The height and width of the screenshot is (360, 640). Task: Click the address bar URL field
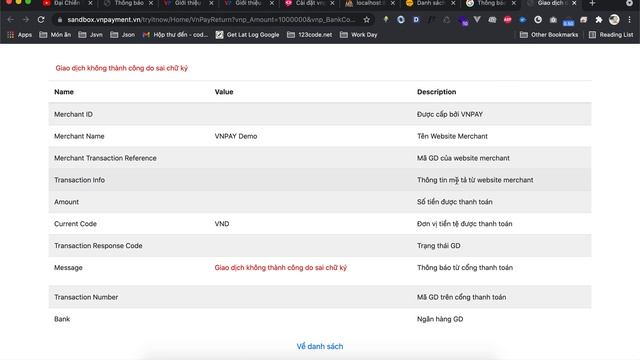pos(211,20)
